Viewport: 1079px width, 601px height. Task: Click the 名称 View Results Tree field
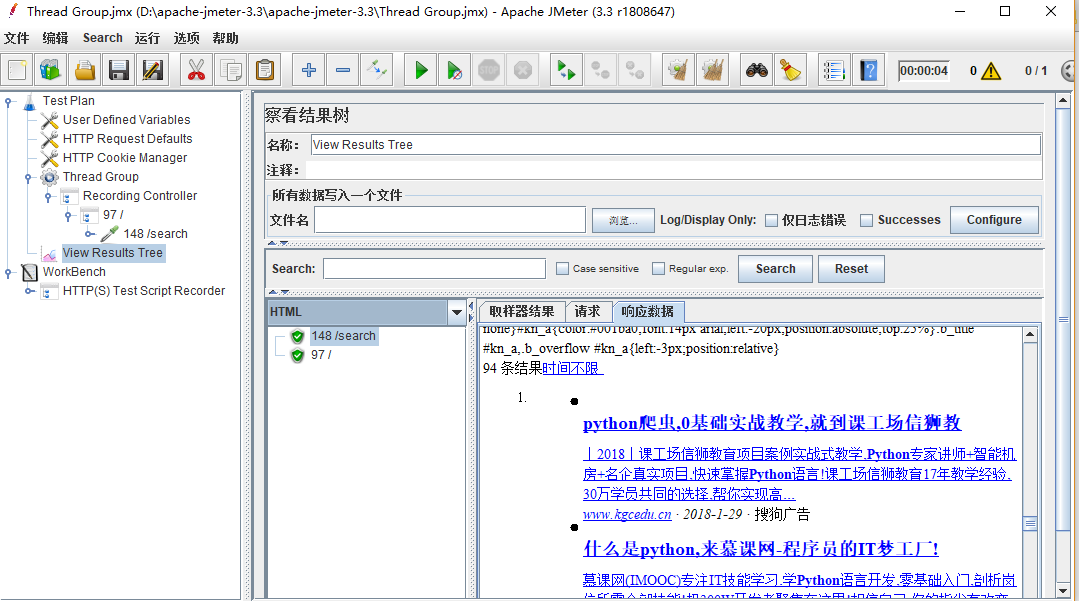pos(675,145)
